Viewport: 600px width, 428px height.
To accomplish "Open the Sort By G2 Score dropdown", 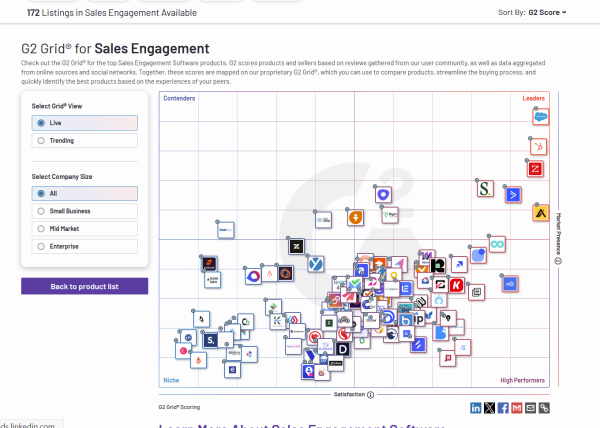I will click(546, 12).
